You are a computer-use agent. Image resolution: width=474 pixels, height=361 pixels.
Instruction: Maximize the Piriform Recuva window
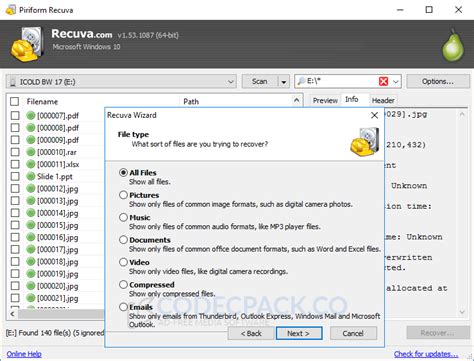pos(429,10)
